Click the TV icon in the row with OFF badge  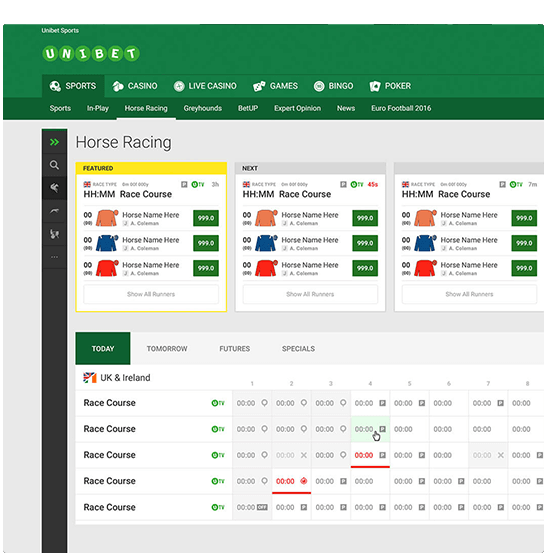pos(218,507)
